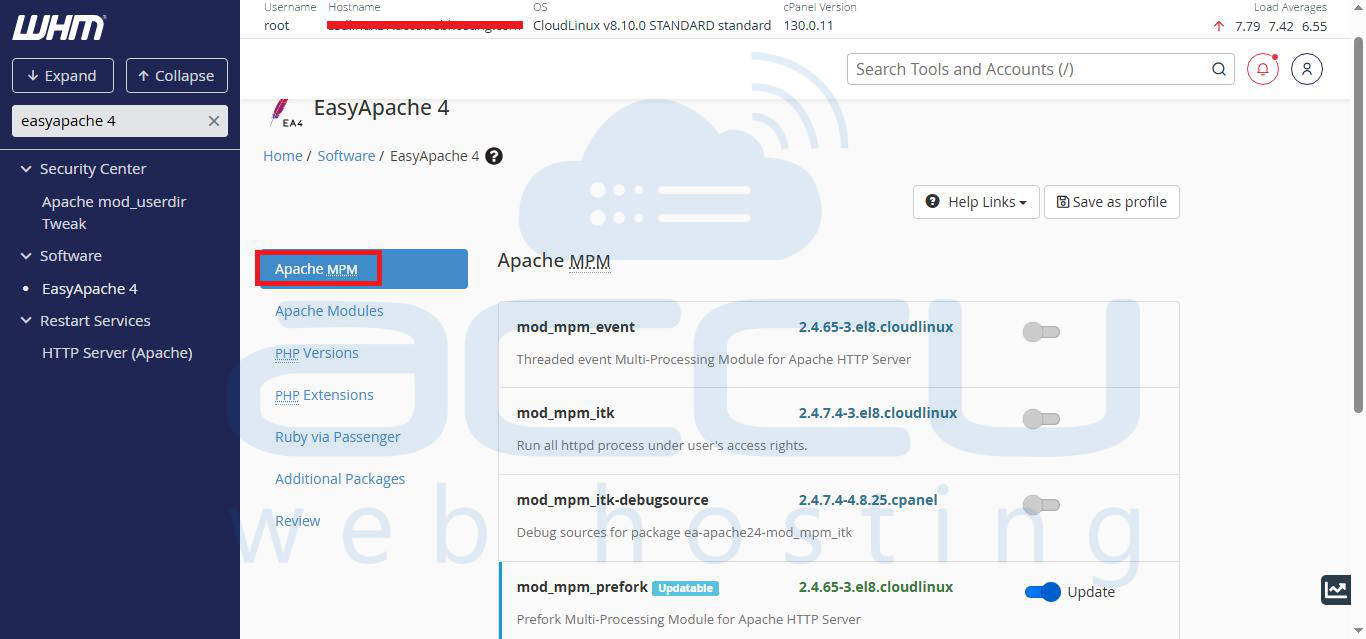Click the WHM logo

(59, 28)
